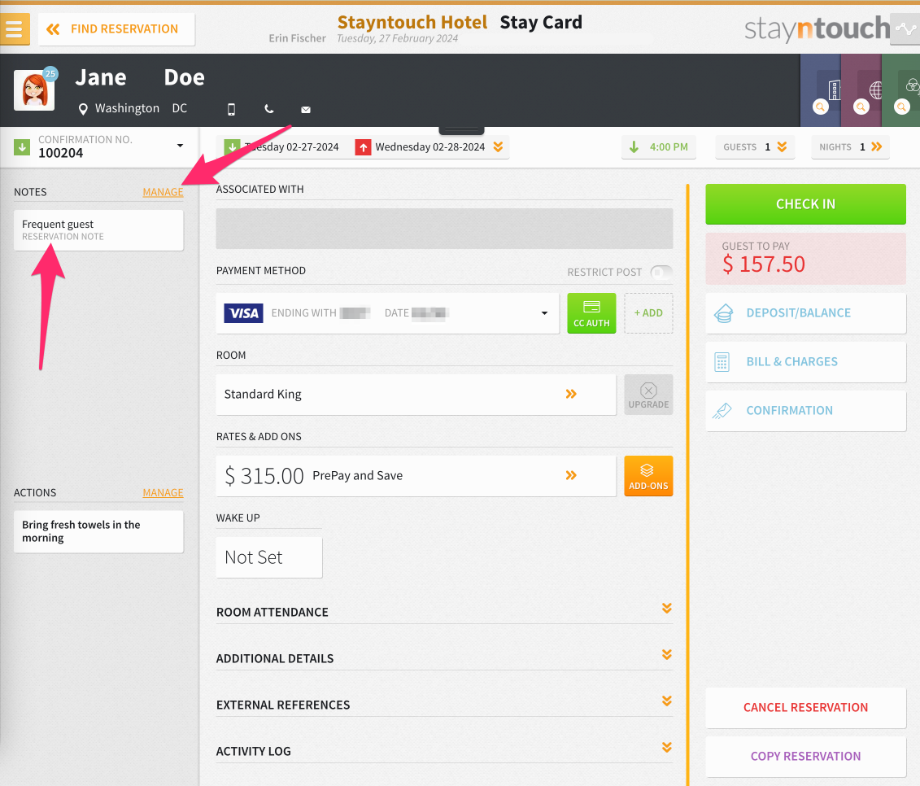Click the CC Auth button

pyautogui.click(x=591, y=313)
